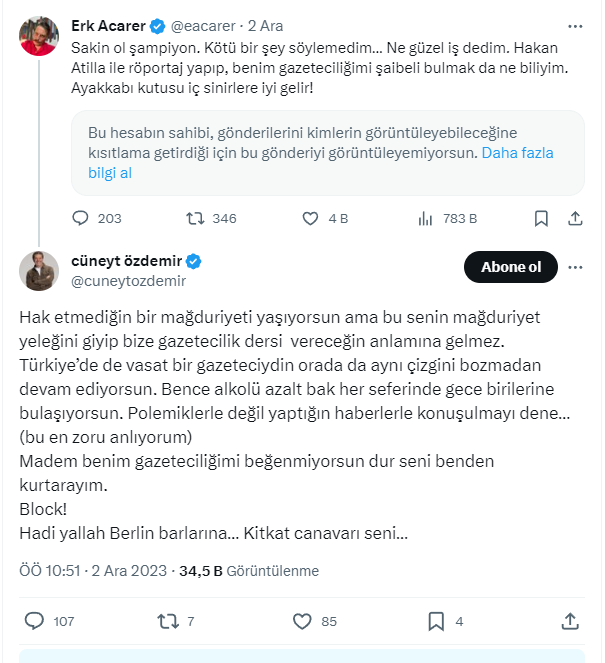Screen dimensions: 605x663
Task: Open cüneyt özdemir's profile picture
Action: (39, 271)
